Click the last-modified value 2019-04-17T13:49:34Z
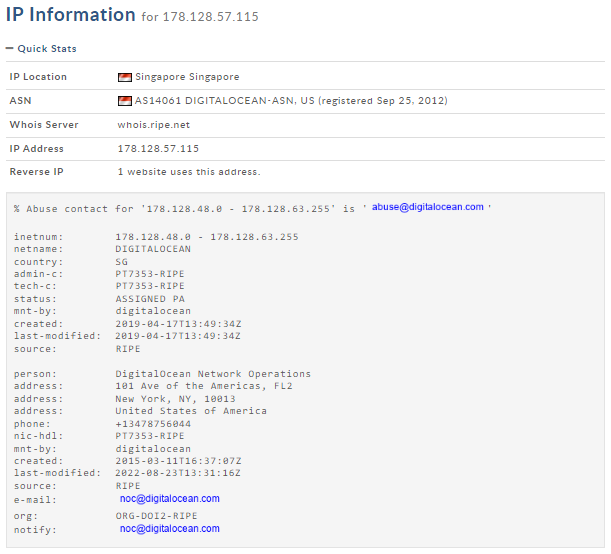Image resolution: width=611 pixels, height=554 pixels. point(178,336)
